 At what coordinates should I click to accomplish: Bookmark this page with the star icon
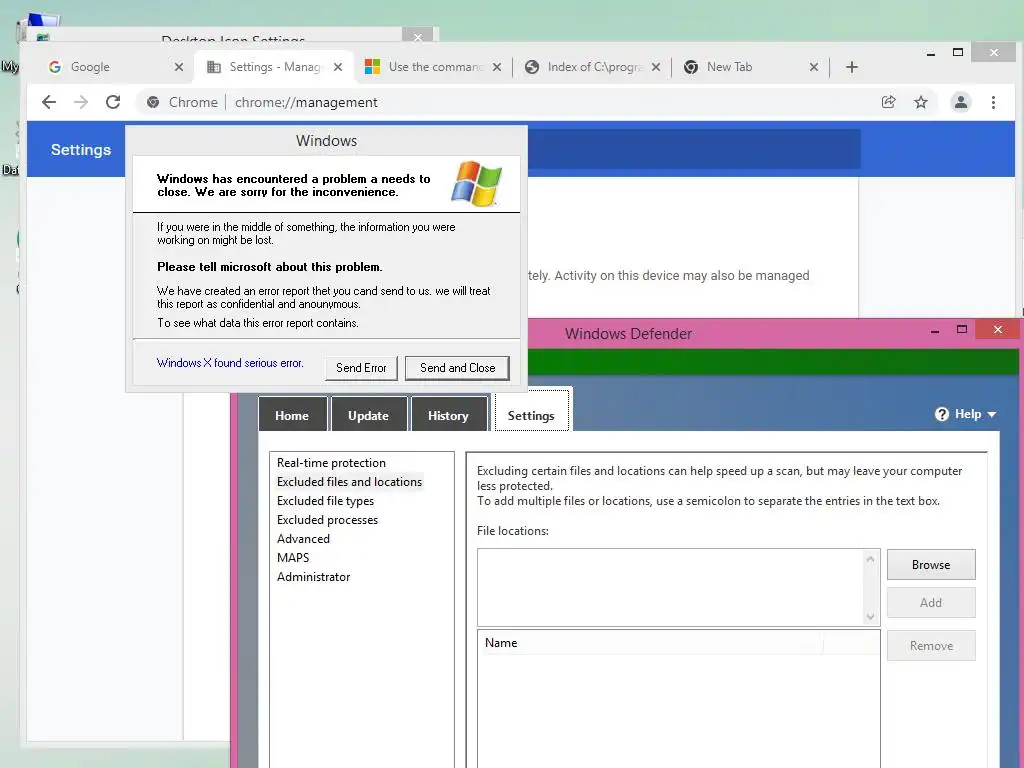[x=921, y=102]
